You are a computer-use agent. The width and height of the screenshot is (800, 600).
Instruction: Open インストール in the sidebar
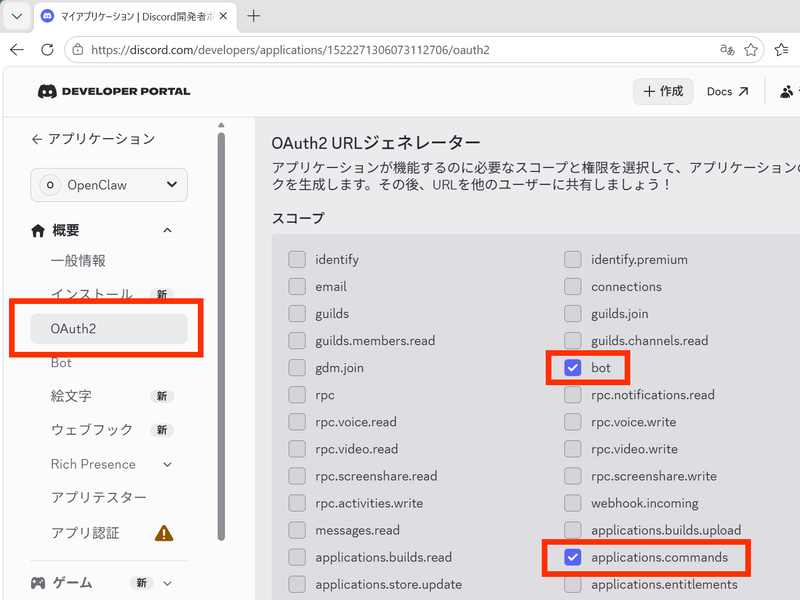pos(92,294)
